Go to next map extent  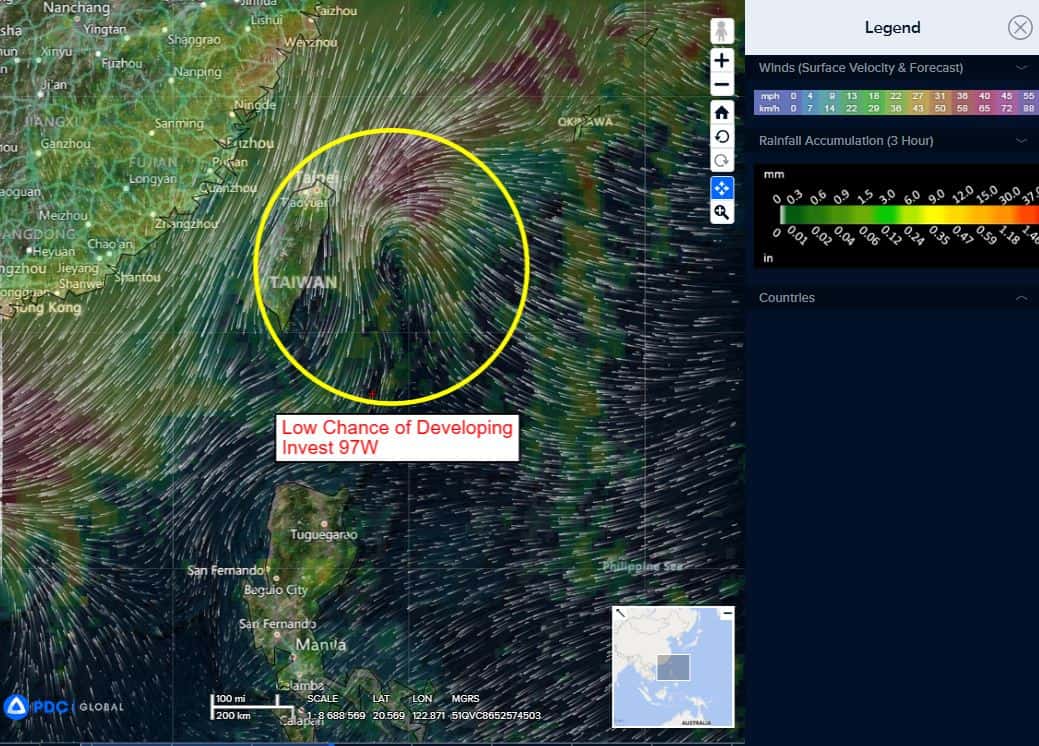tap(722, 161)
